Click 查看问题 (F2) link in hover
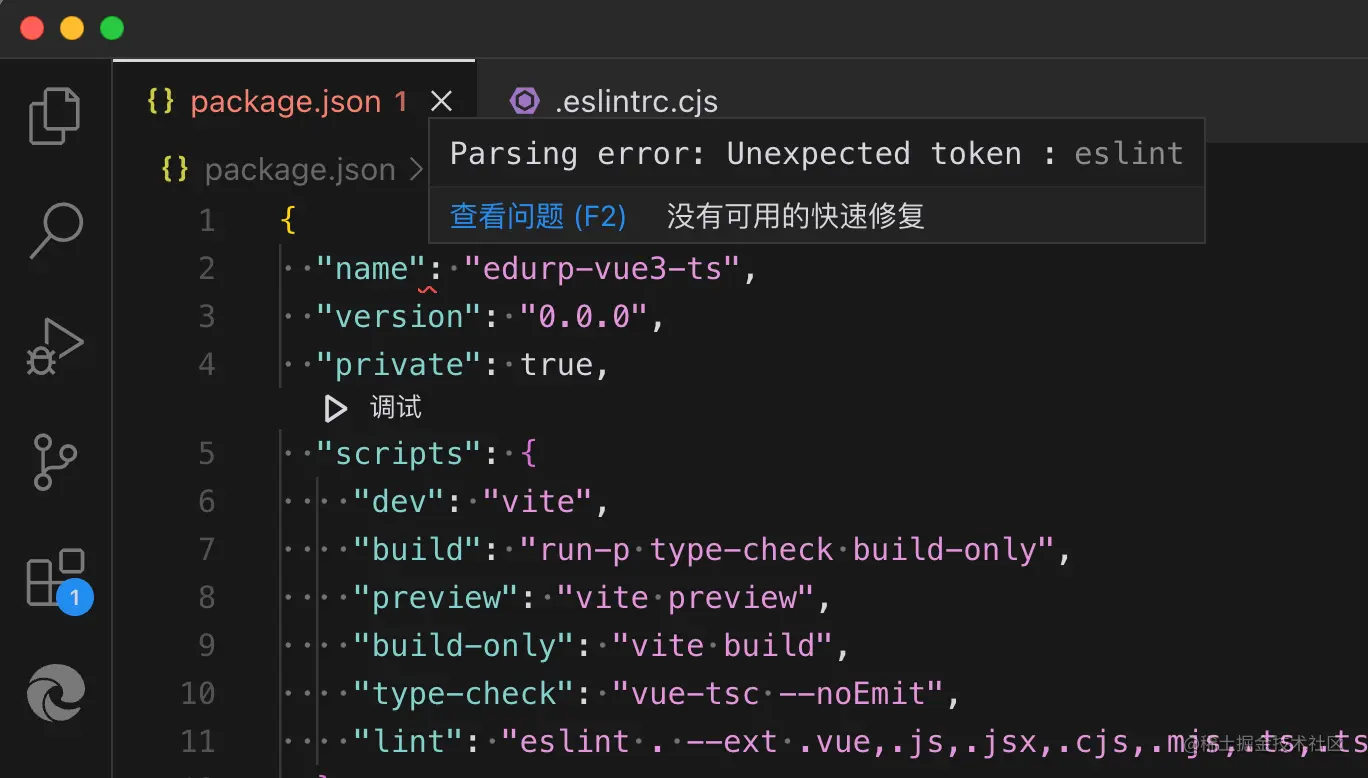This screenshot has width=1368, height=778. click(x=538, y=216)
